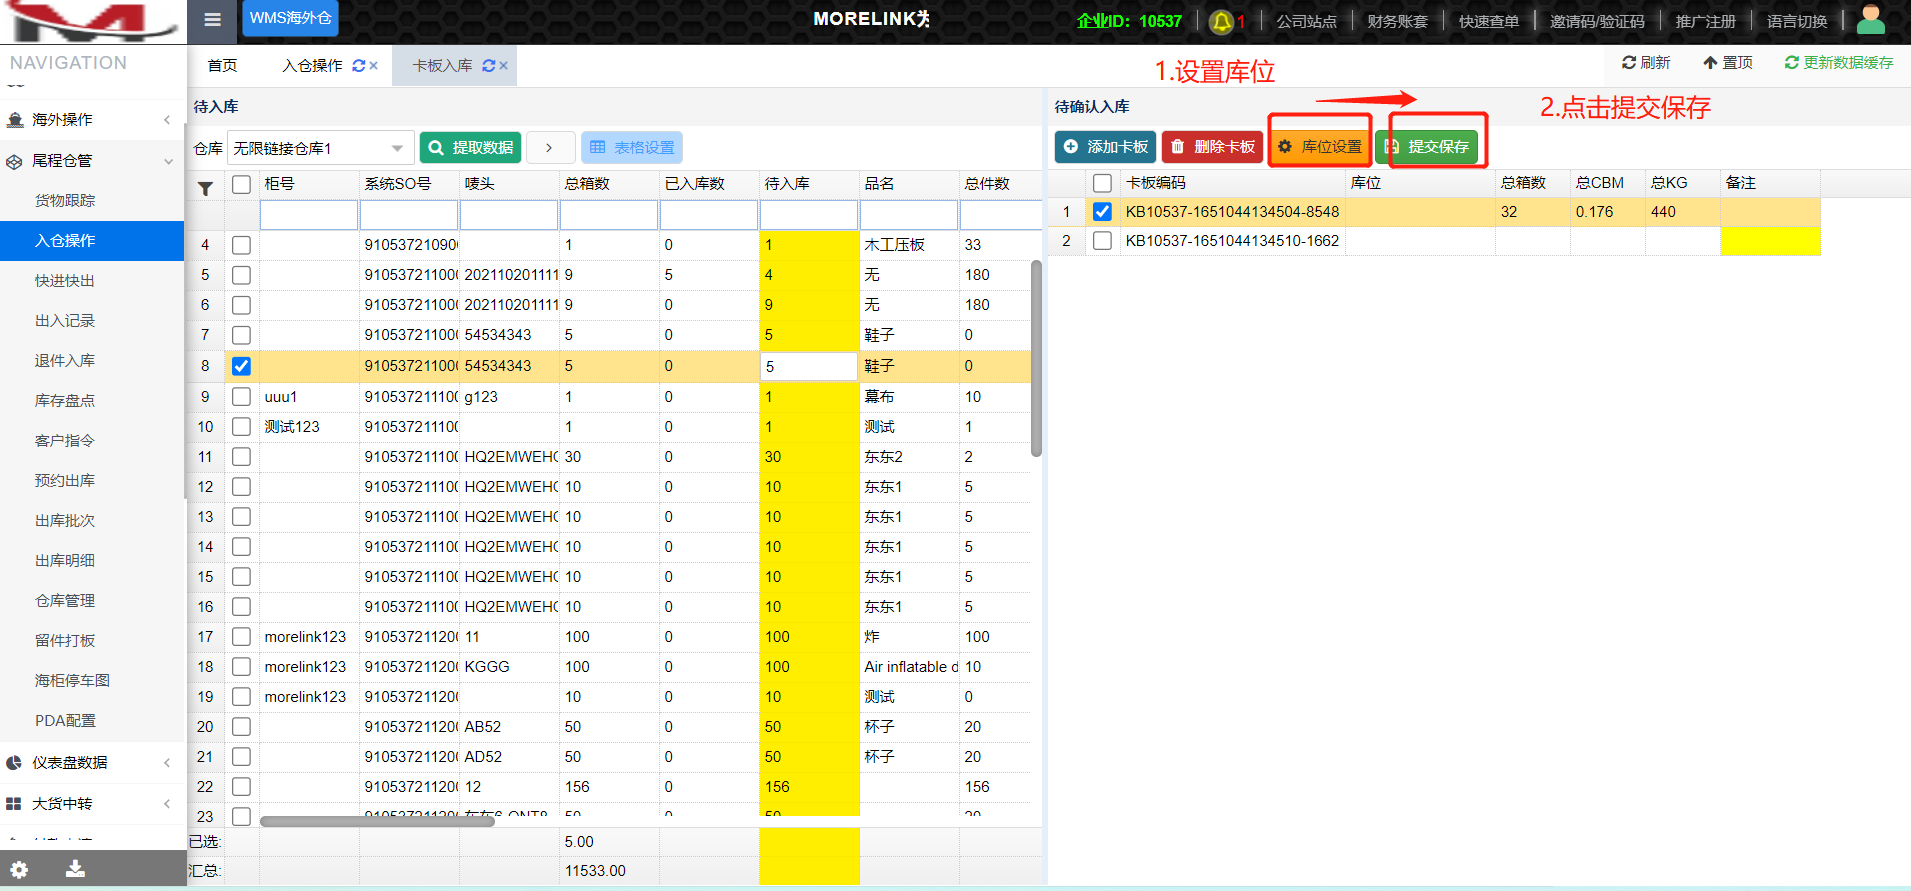
Task: Click the settings gear icon in sidebar footer
Action: pyautogui.click(x=19, y=869)
